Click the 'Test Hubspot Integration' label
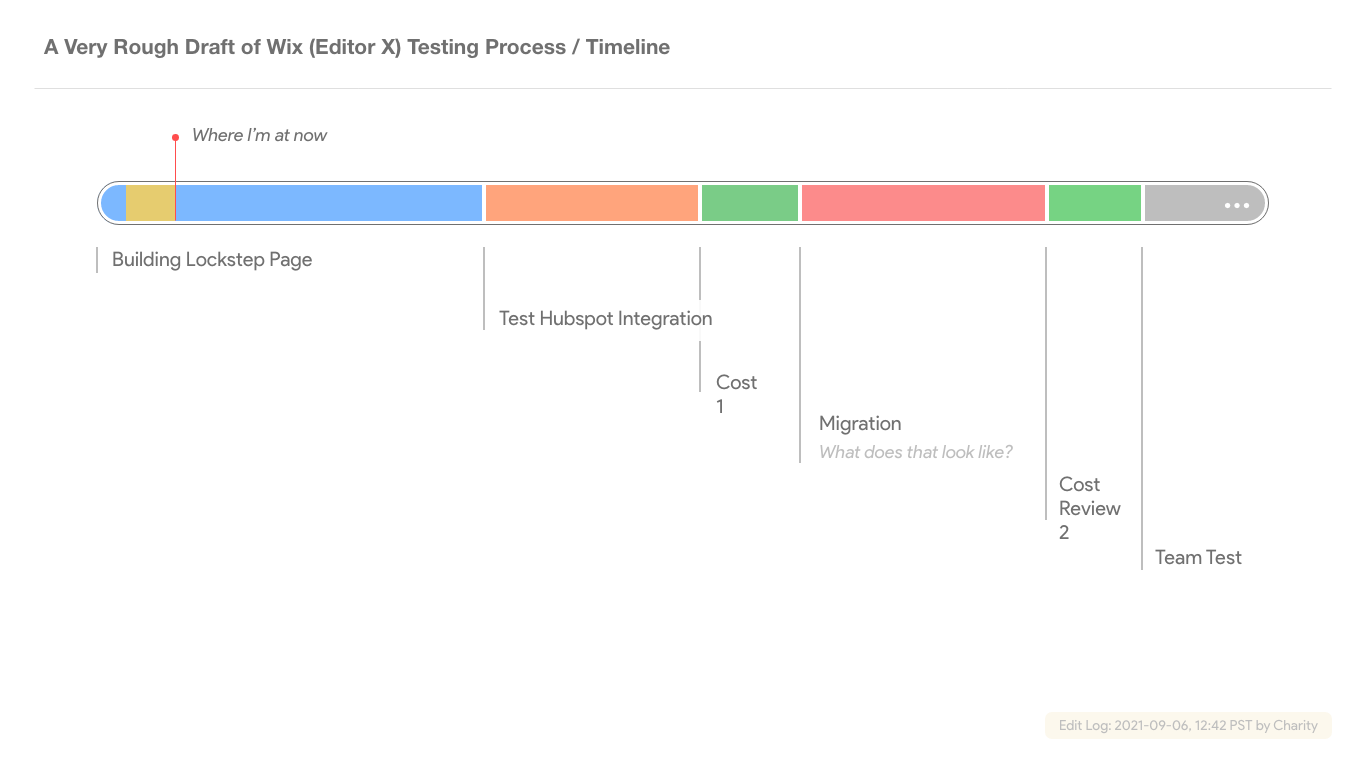Screen dimensions: 1366x768 tap(606, 319)
